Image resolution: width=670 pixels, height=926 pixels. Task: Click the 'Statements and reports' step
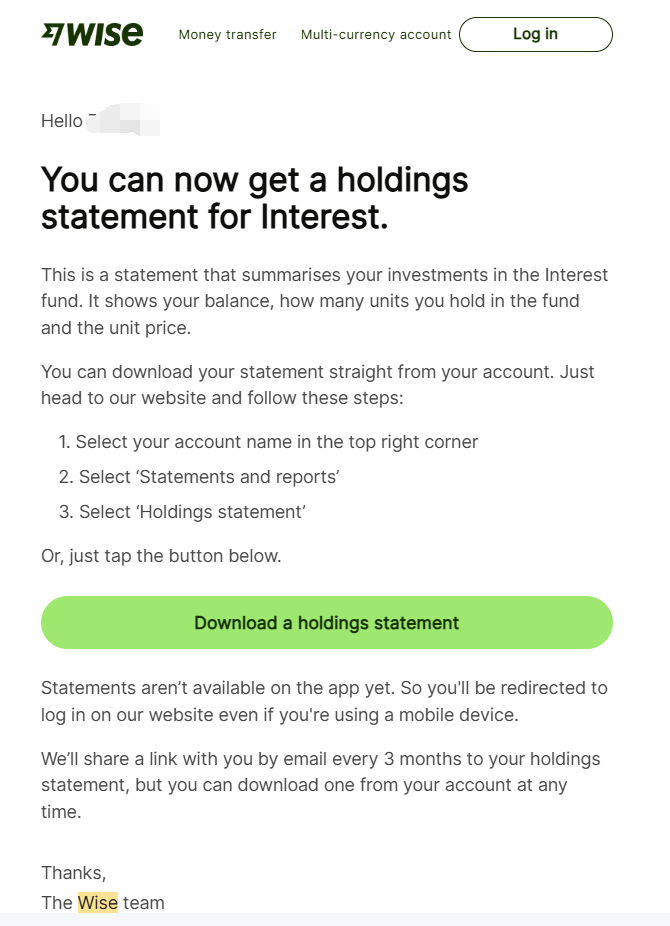tap(199, 477)
